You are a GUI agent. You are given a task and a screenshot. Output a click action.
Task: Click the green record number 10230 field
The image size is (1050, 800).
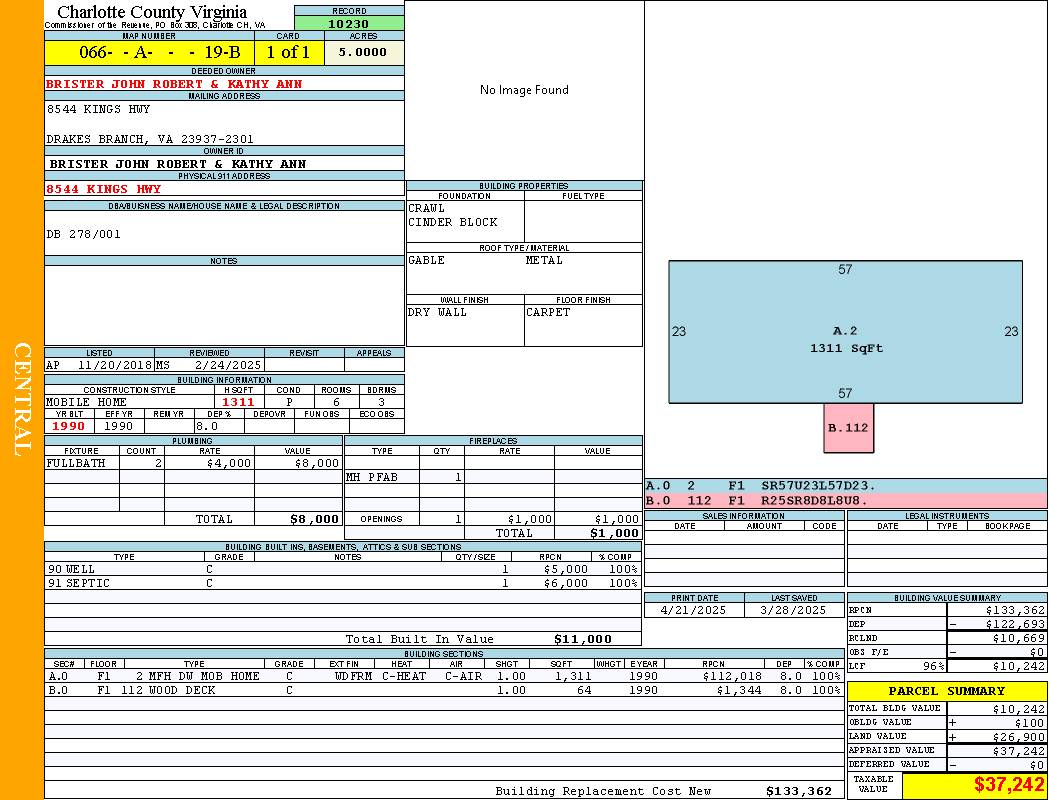(349, 24)
